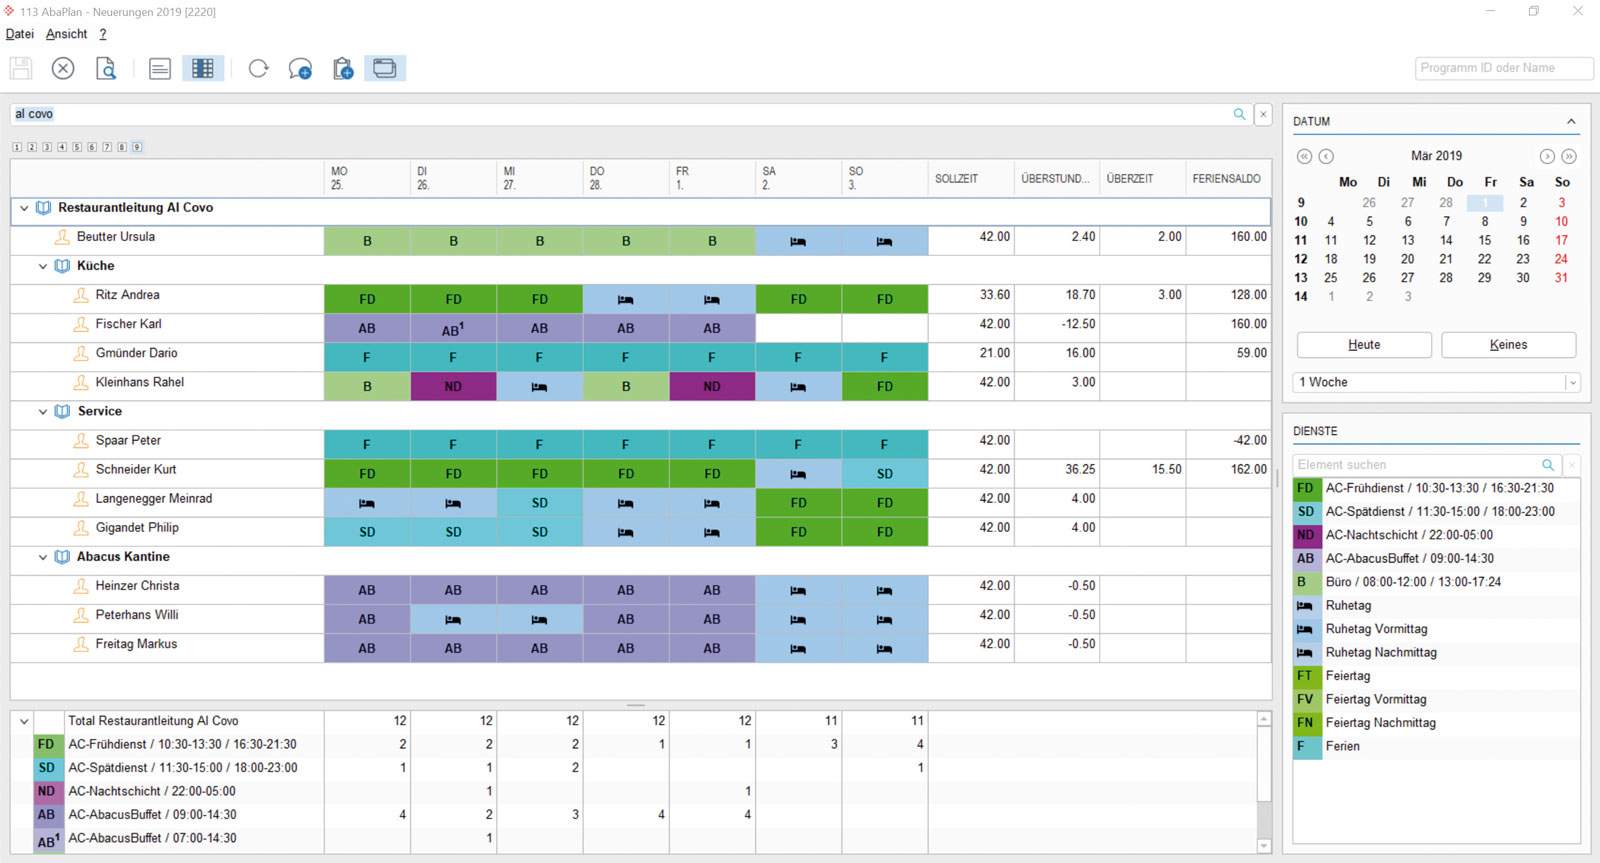Toggle outline level 3 button

(x=47, y=147)
